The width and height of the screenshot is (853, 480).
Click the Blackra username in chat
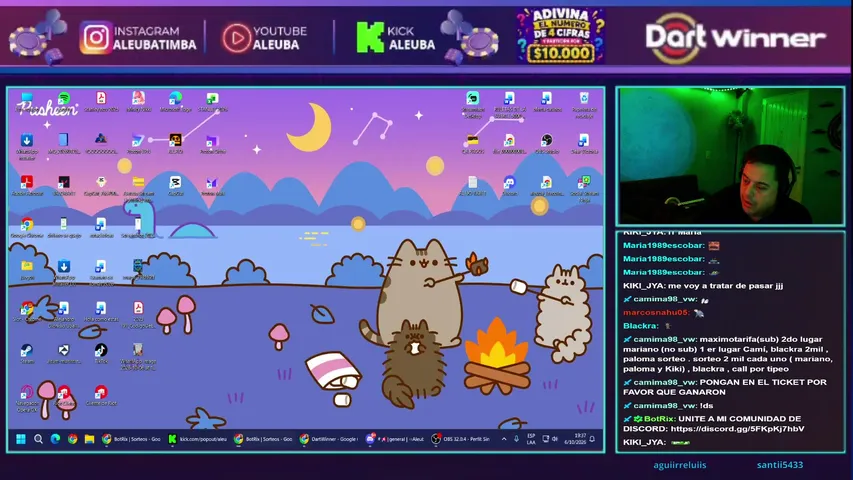pos(641,326)
